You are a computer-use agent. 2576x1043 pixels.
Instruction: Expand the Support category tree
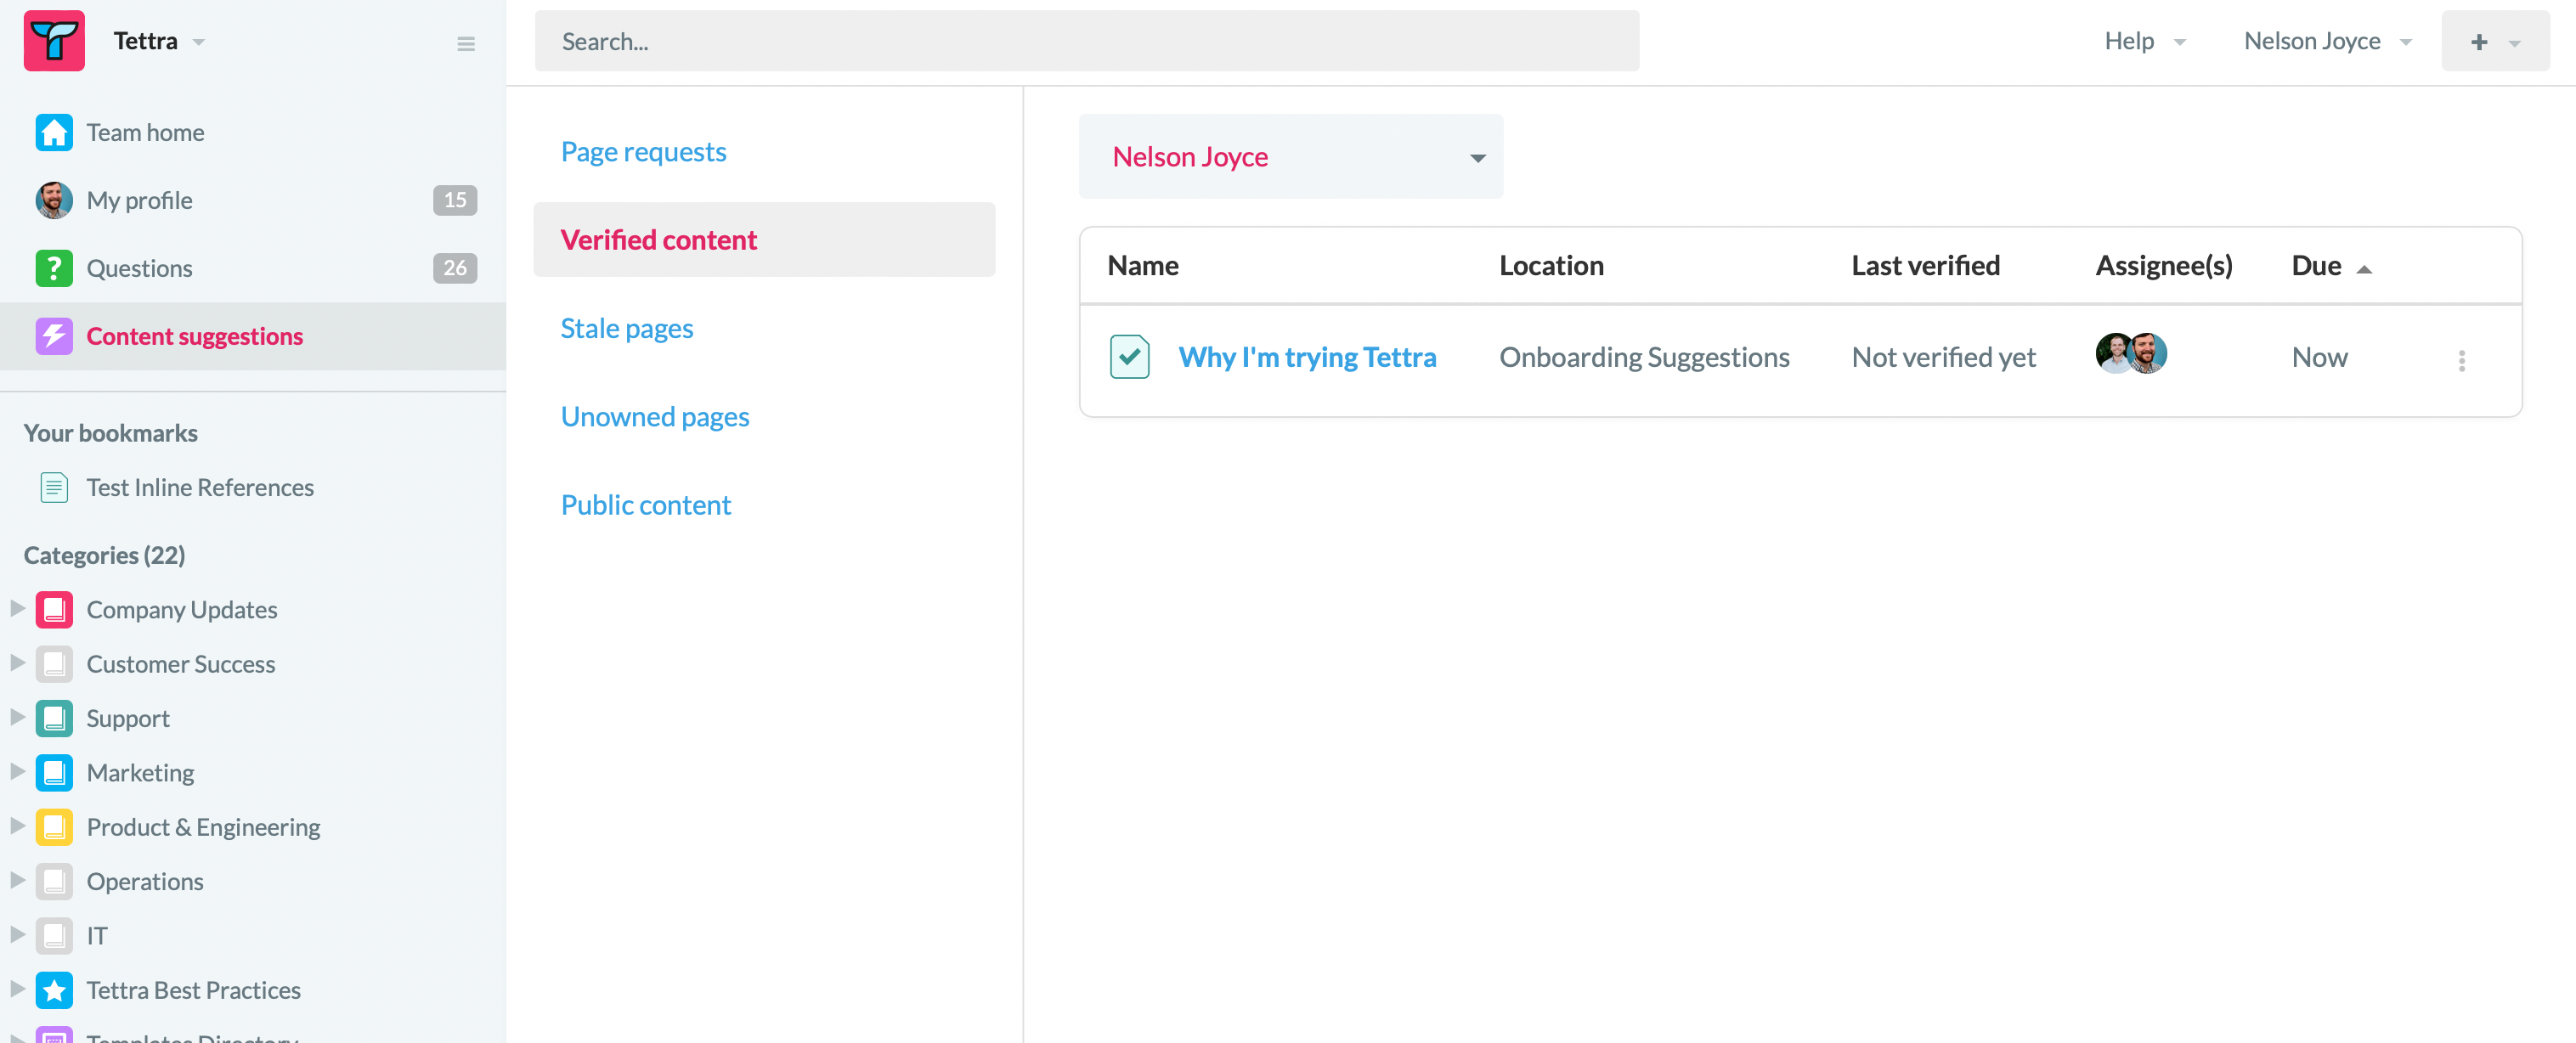(17, 717)
